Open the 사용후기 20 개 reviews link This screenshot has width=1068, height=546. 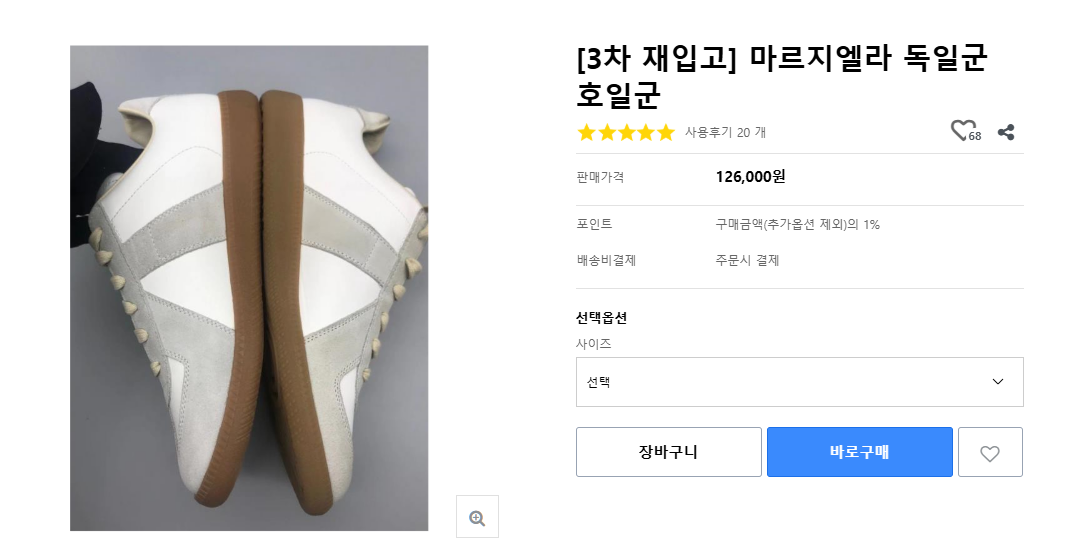(725, 132)
